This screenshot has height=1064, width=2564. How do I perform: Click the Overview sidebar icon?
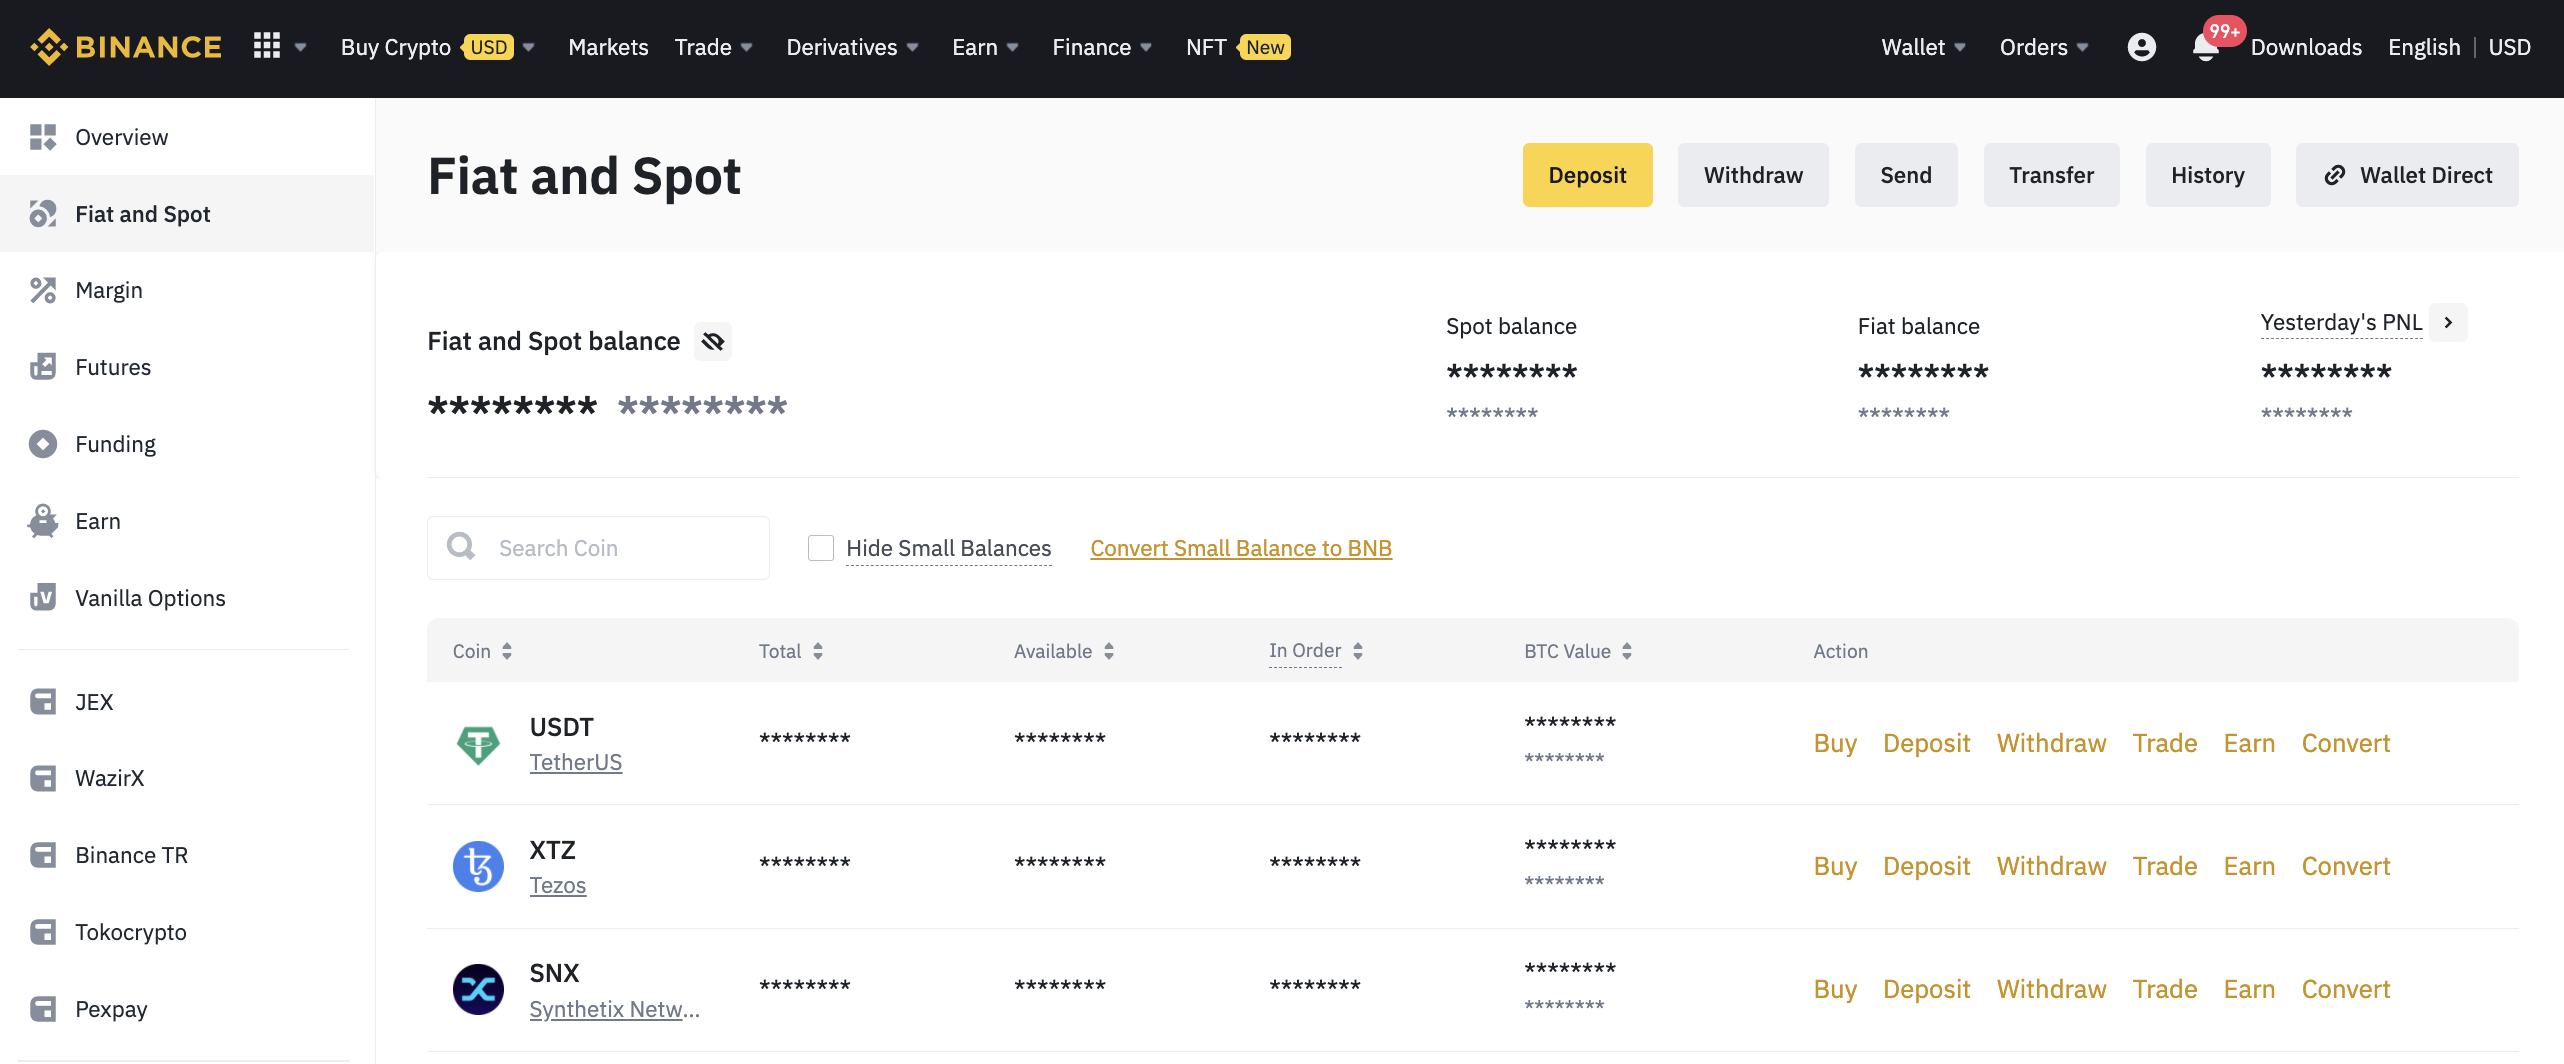coord(42,137)
